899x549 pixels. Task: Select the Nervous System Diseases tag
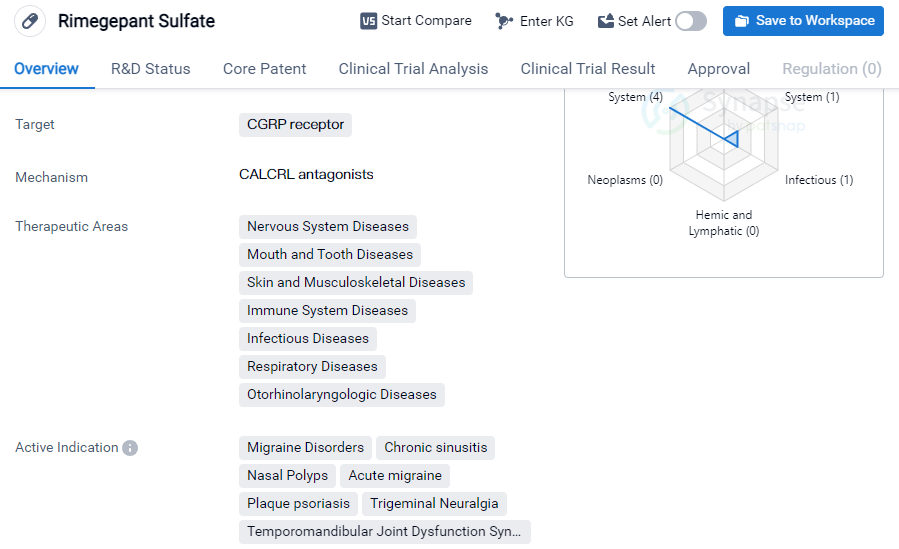pyautogui.click(x=328, y=227)
